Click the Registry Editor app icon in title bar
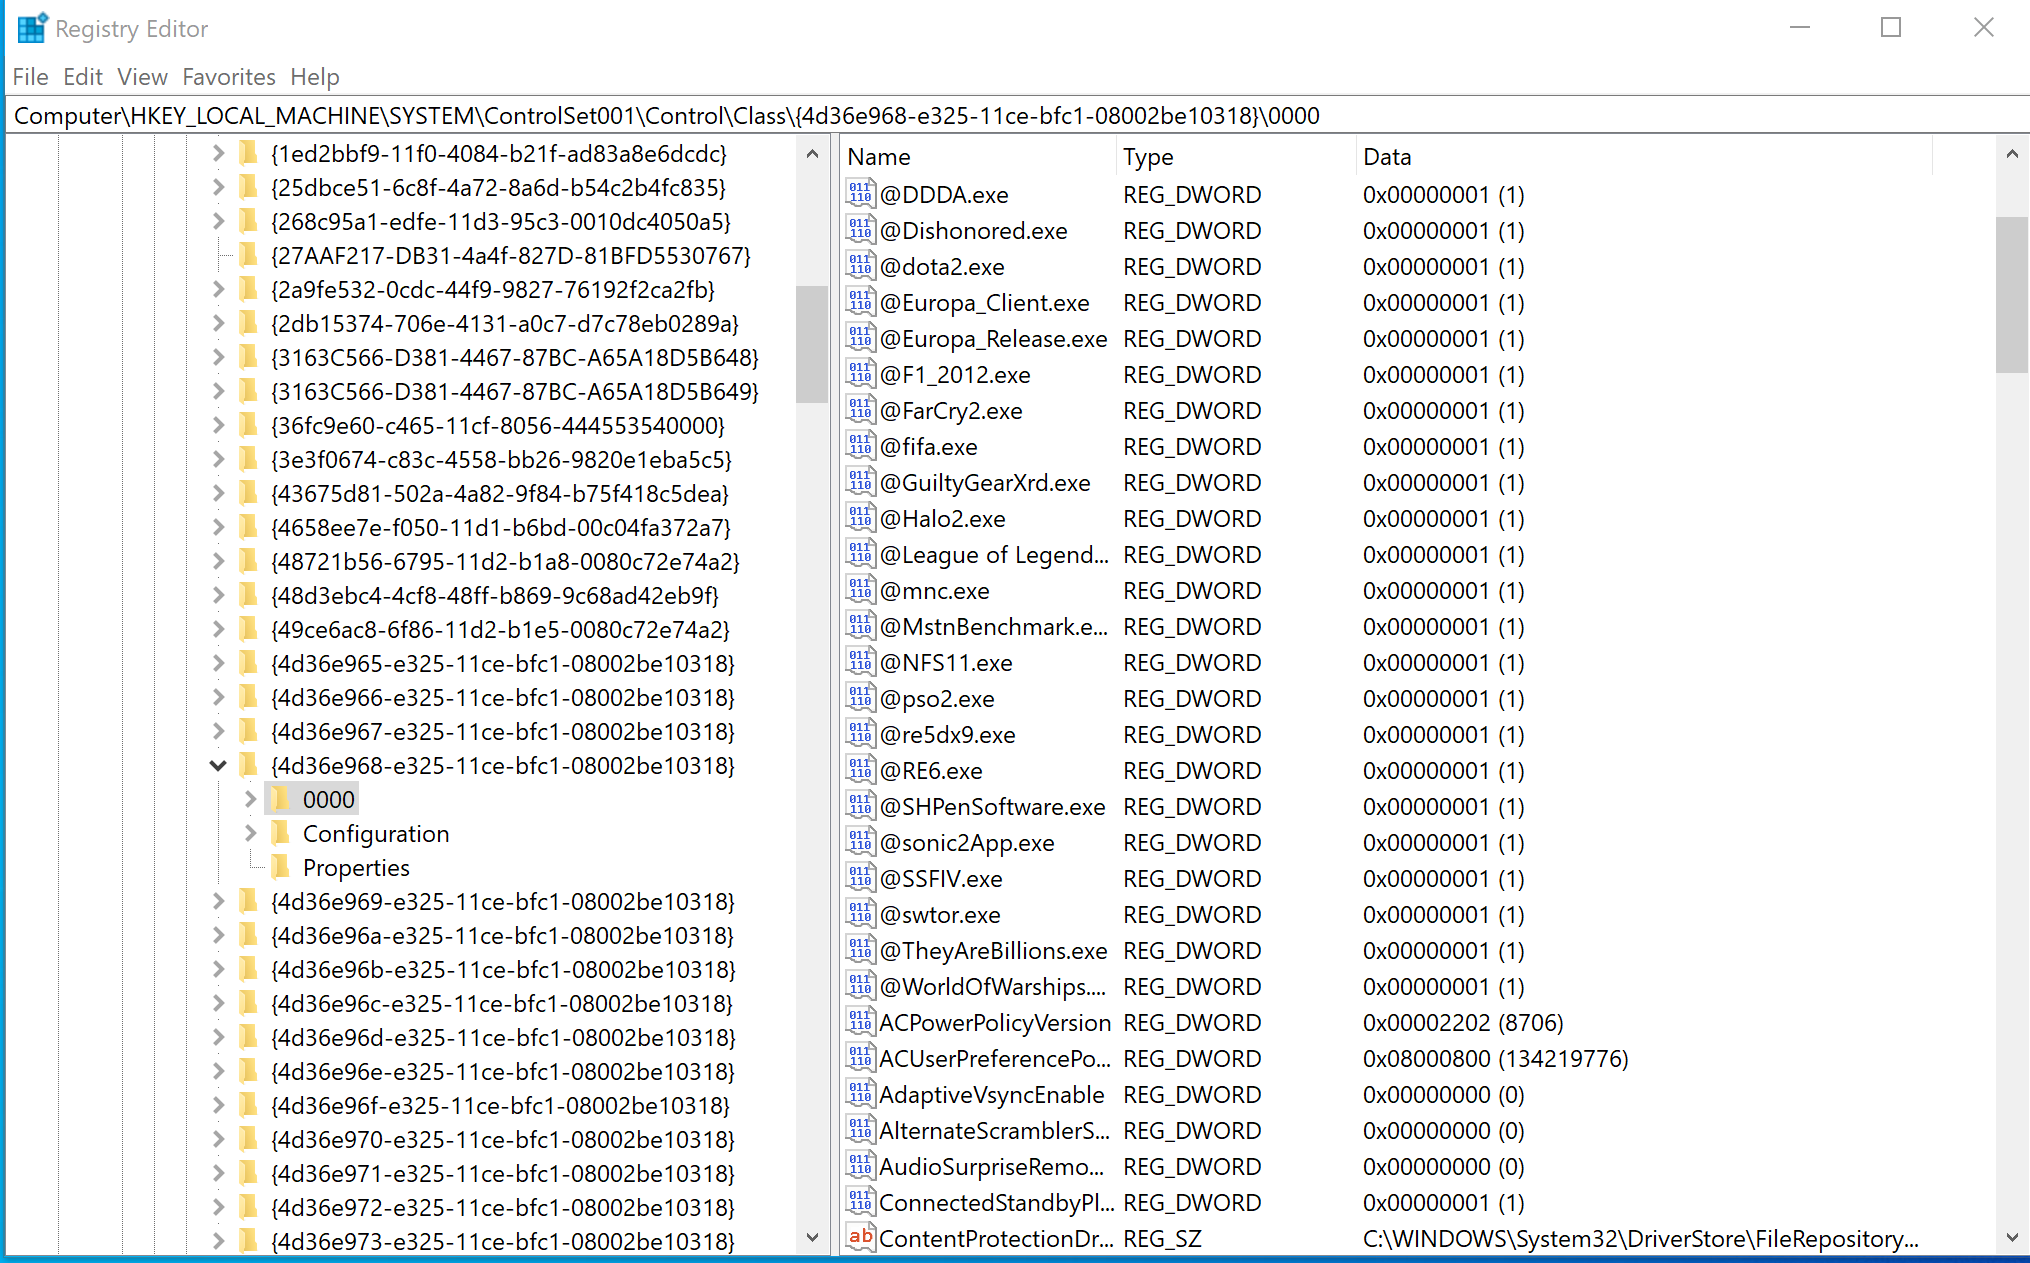The width and height of the screenshot is (2030, 1263). click(x=32, y=28)
